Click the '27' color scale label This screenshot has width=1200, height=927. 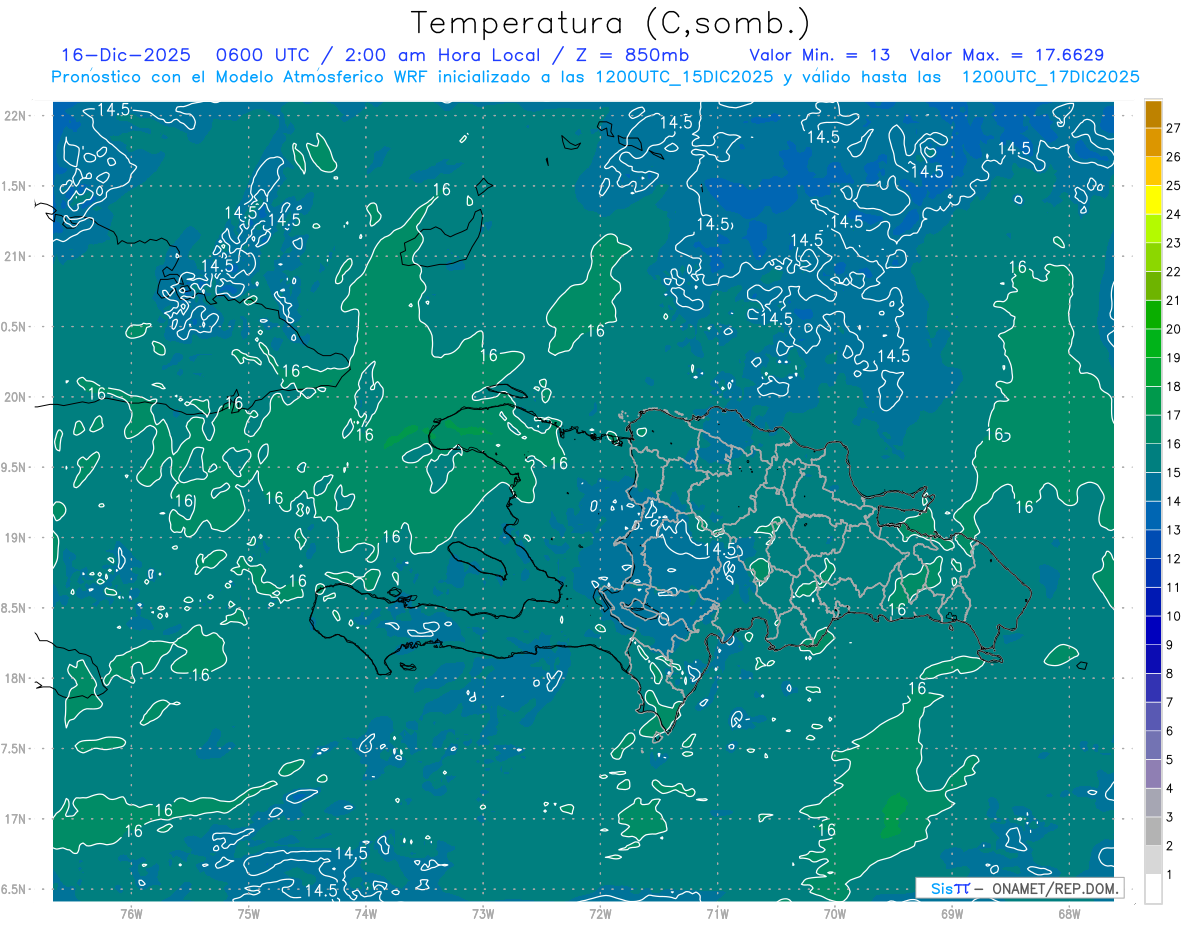(1174, 128)
